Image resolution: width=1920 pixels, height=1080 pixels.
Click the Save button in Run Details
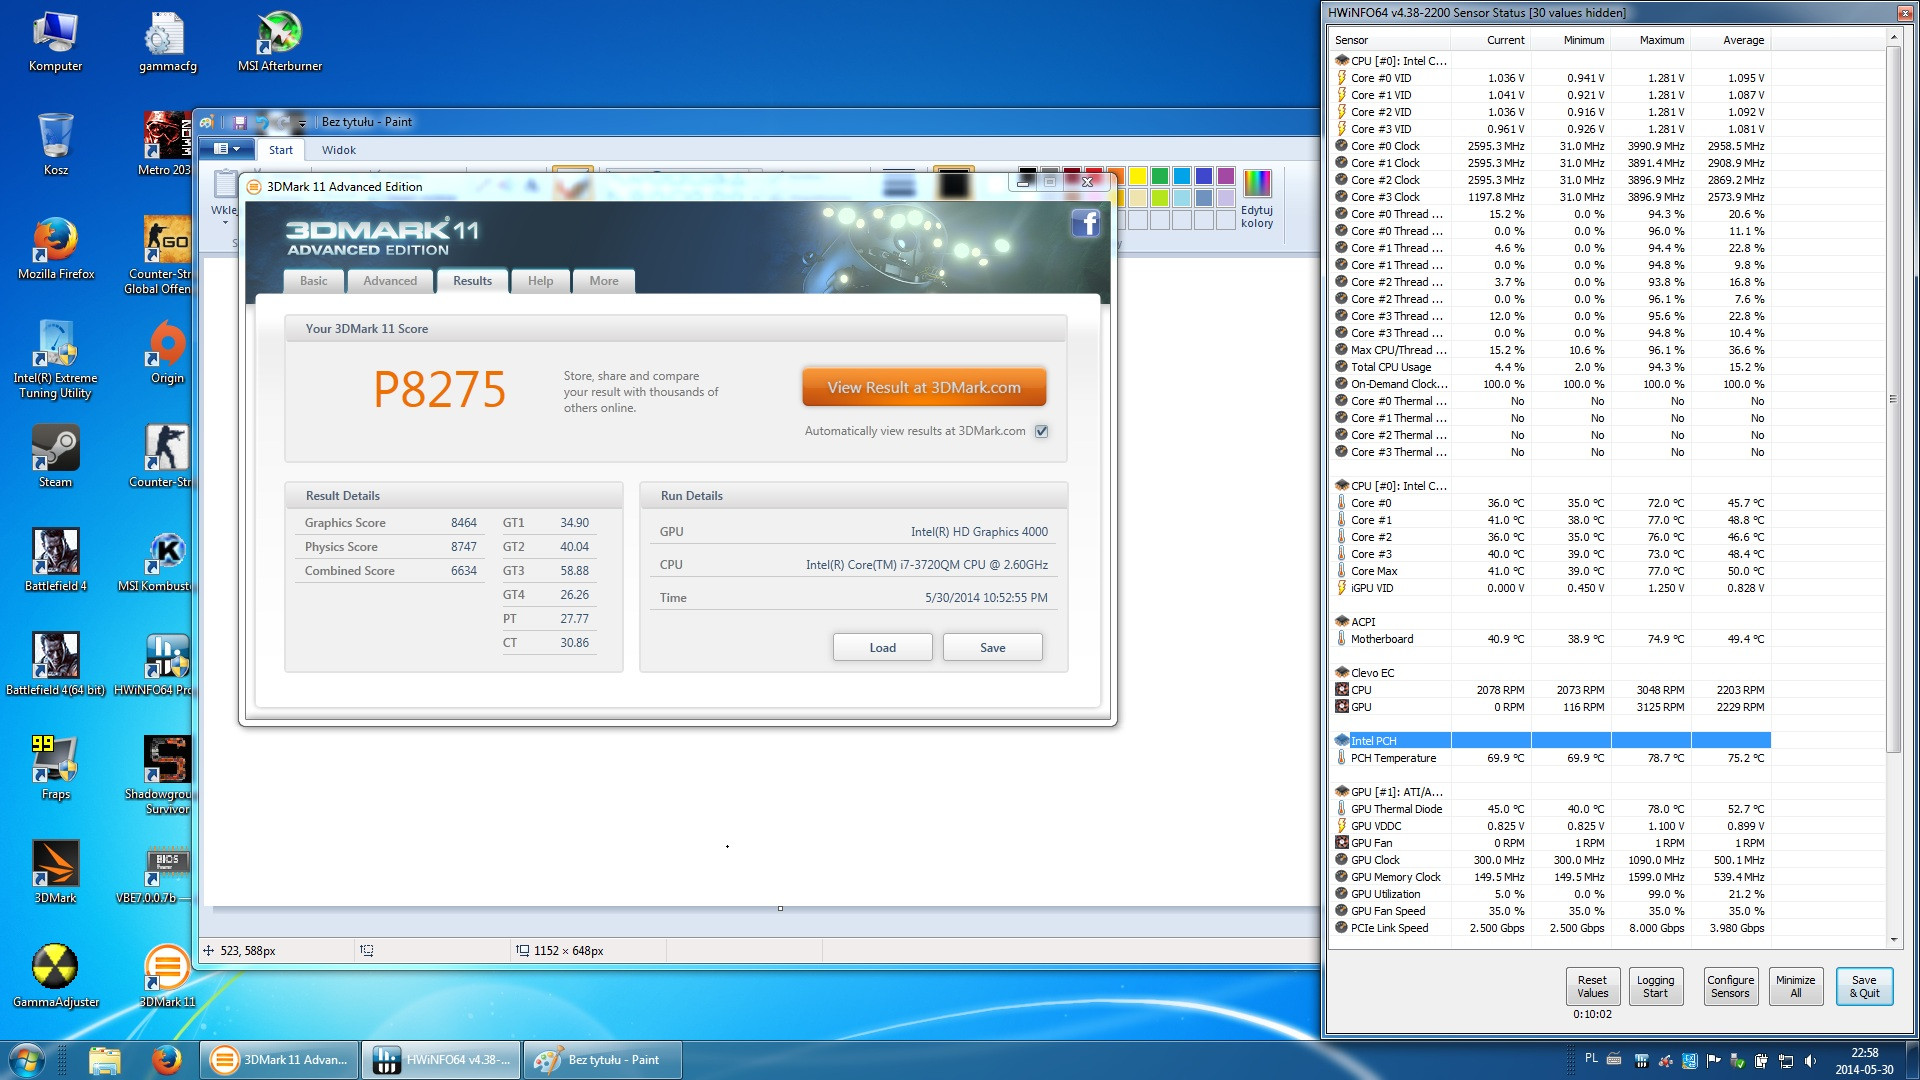992,648
